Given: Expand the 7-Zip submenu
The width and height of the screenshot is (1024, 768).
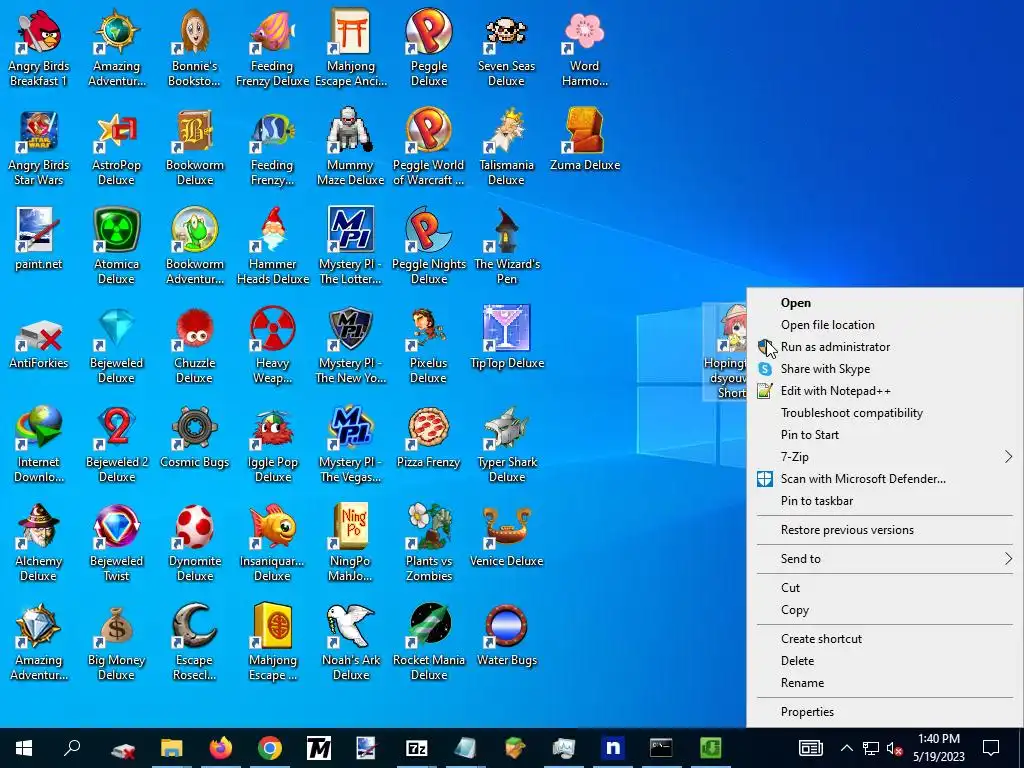Looking at the screenshot, I should (885, 457).
